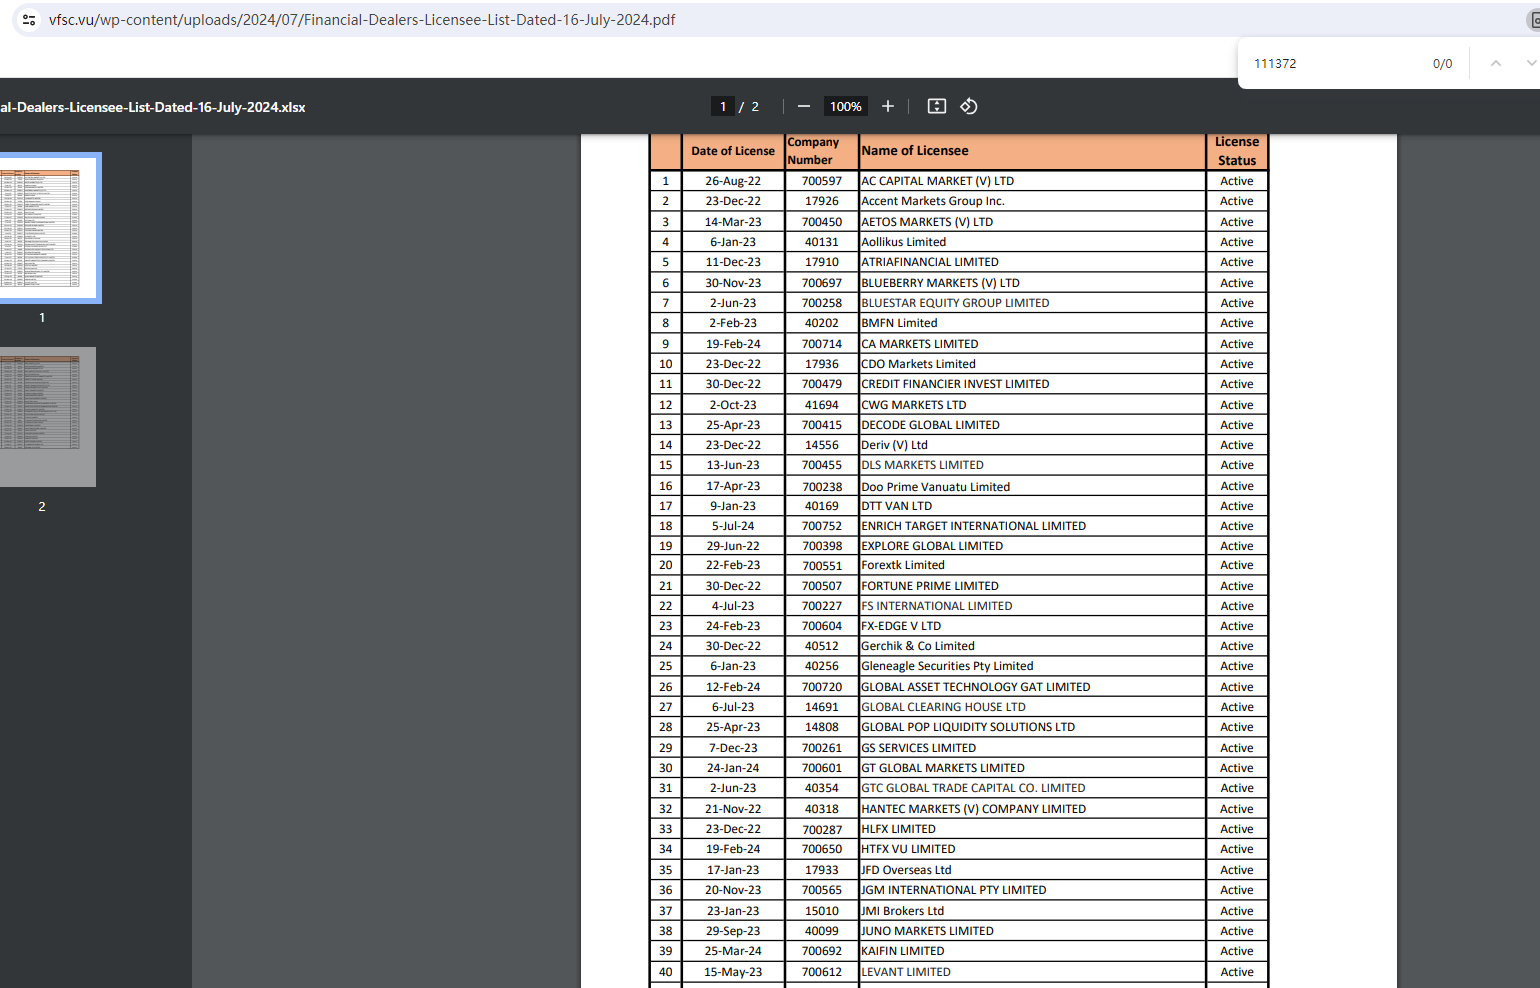This screenshot has height=988, width=1540.
Task: Go to next find result arrow
Action: point(1530,63)
